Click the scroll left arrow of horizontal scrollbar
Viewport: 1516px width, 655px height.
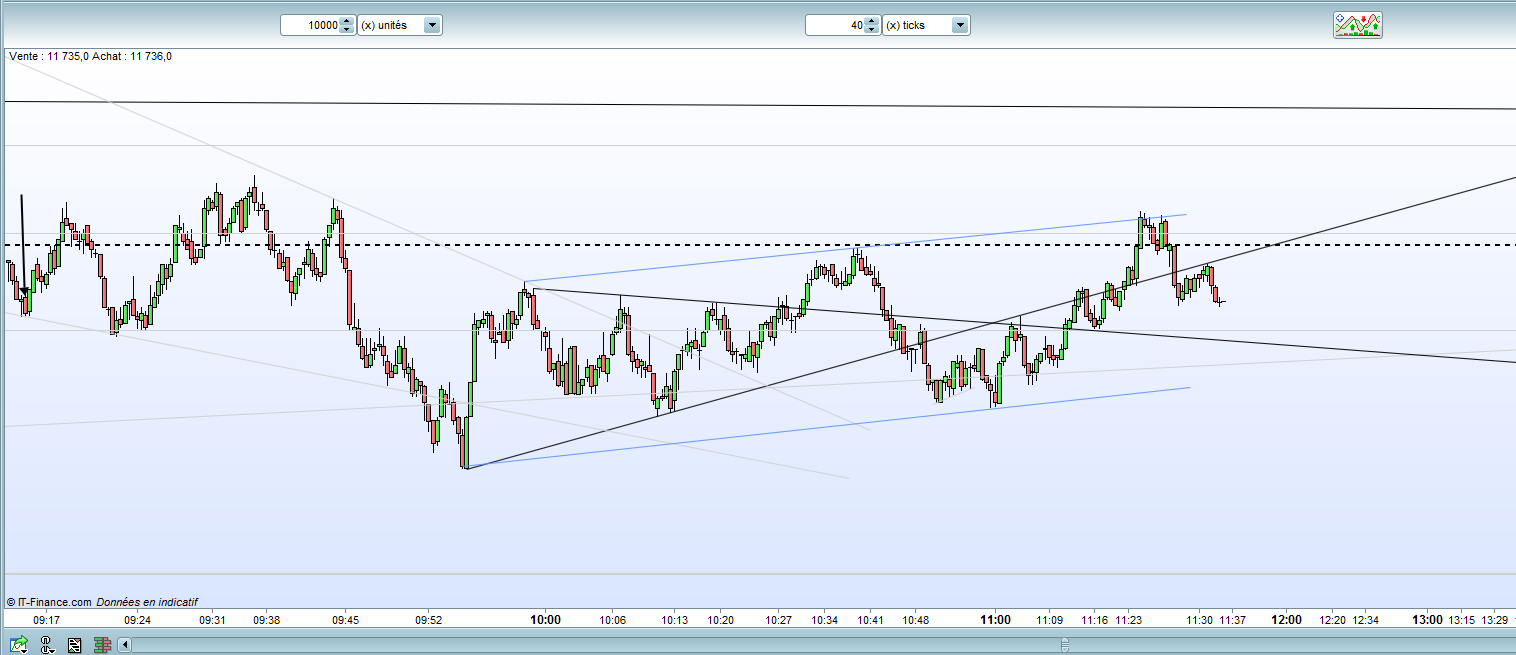pyautogui.click(x=125, y=645)
